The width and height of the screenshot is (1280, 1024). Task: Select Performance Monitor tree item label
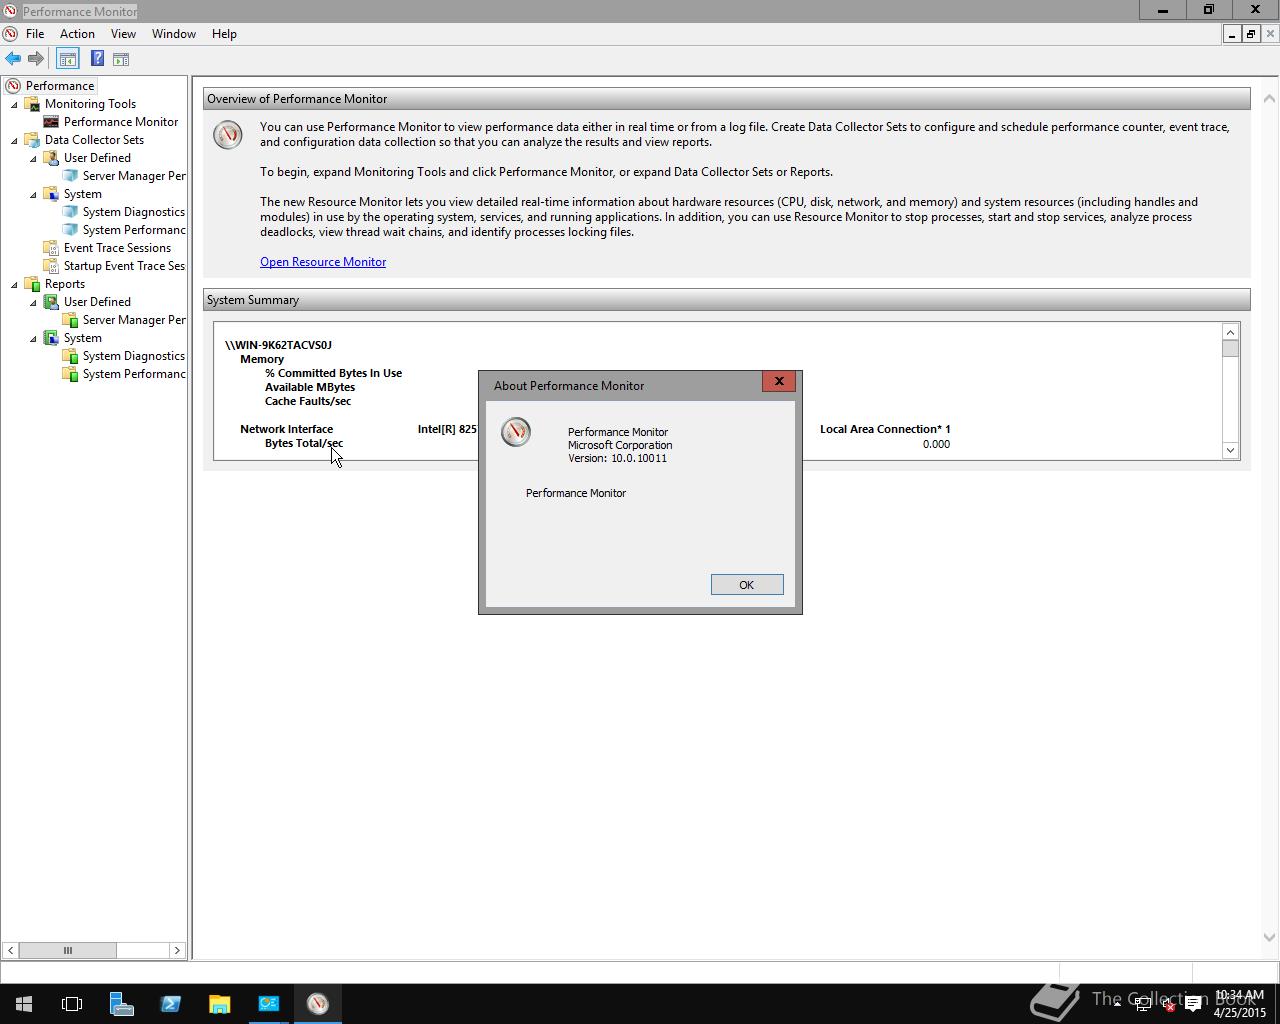[x=121, y=122]
